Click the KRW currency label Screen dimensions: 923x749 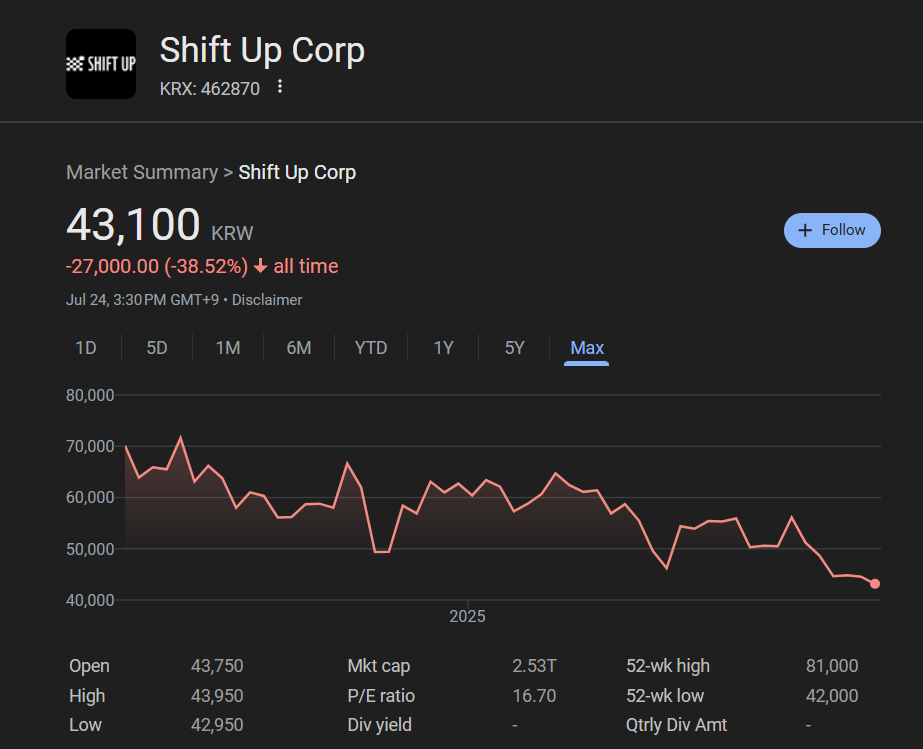point(233,233)
